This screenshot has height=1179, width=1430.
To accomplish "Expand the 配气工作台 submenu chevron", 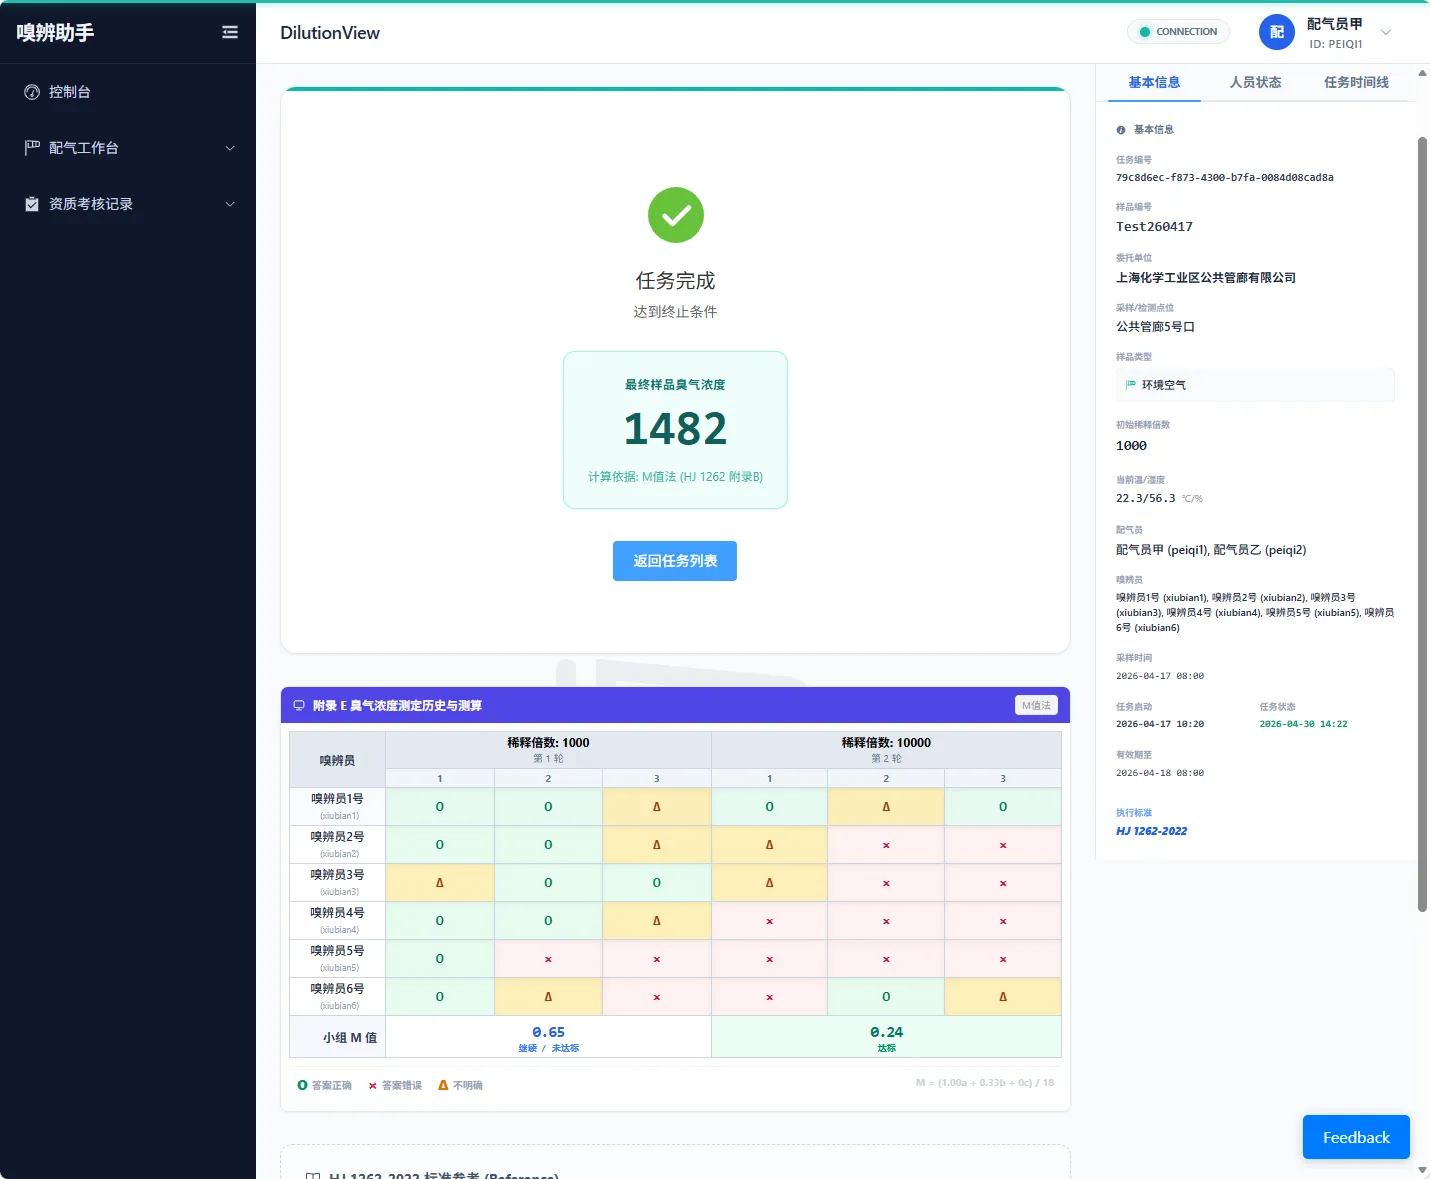I will click(x=230, y=148).
